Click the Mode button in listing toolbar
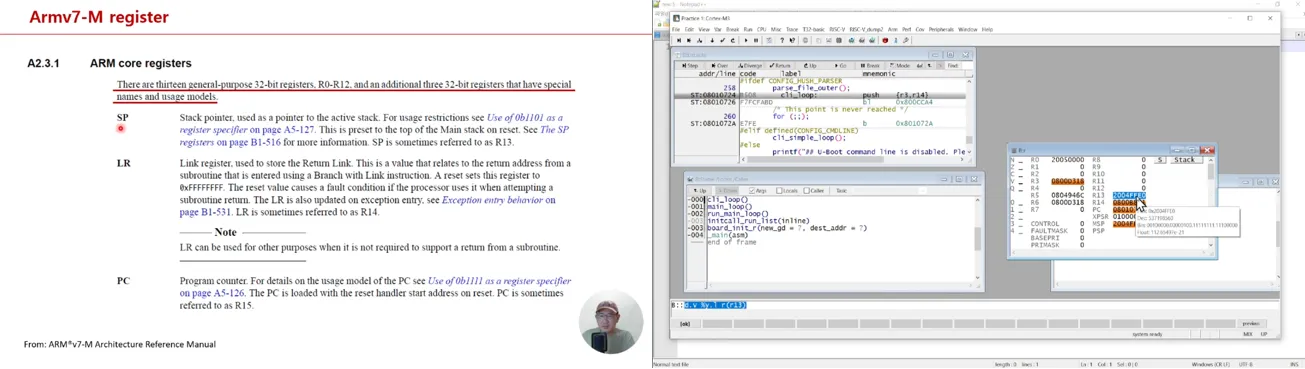The width and height of the screenshot is (1305, 369). 900,66
